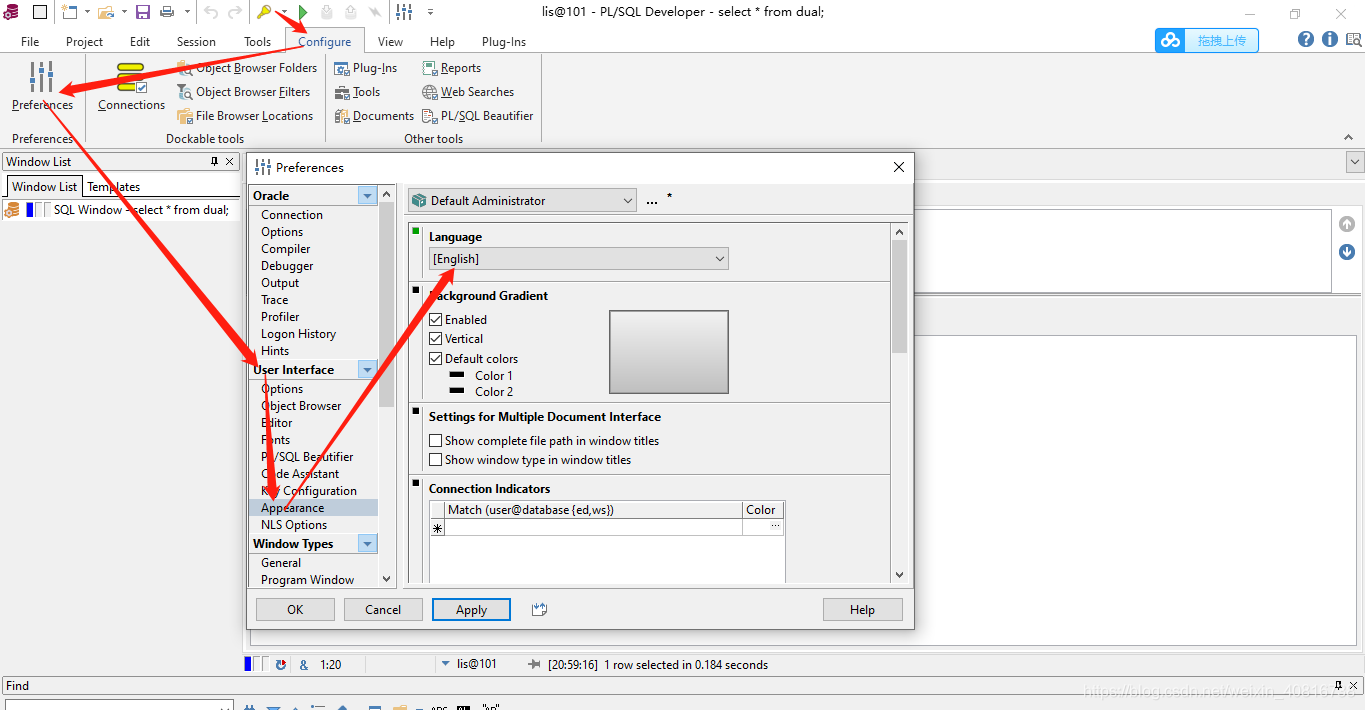Open the File menu
The height and width of the screenshot is (710, 1365).
click(30, 42)
